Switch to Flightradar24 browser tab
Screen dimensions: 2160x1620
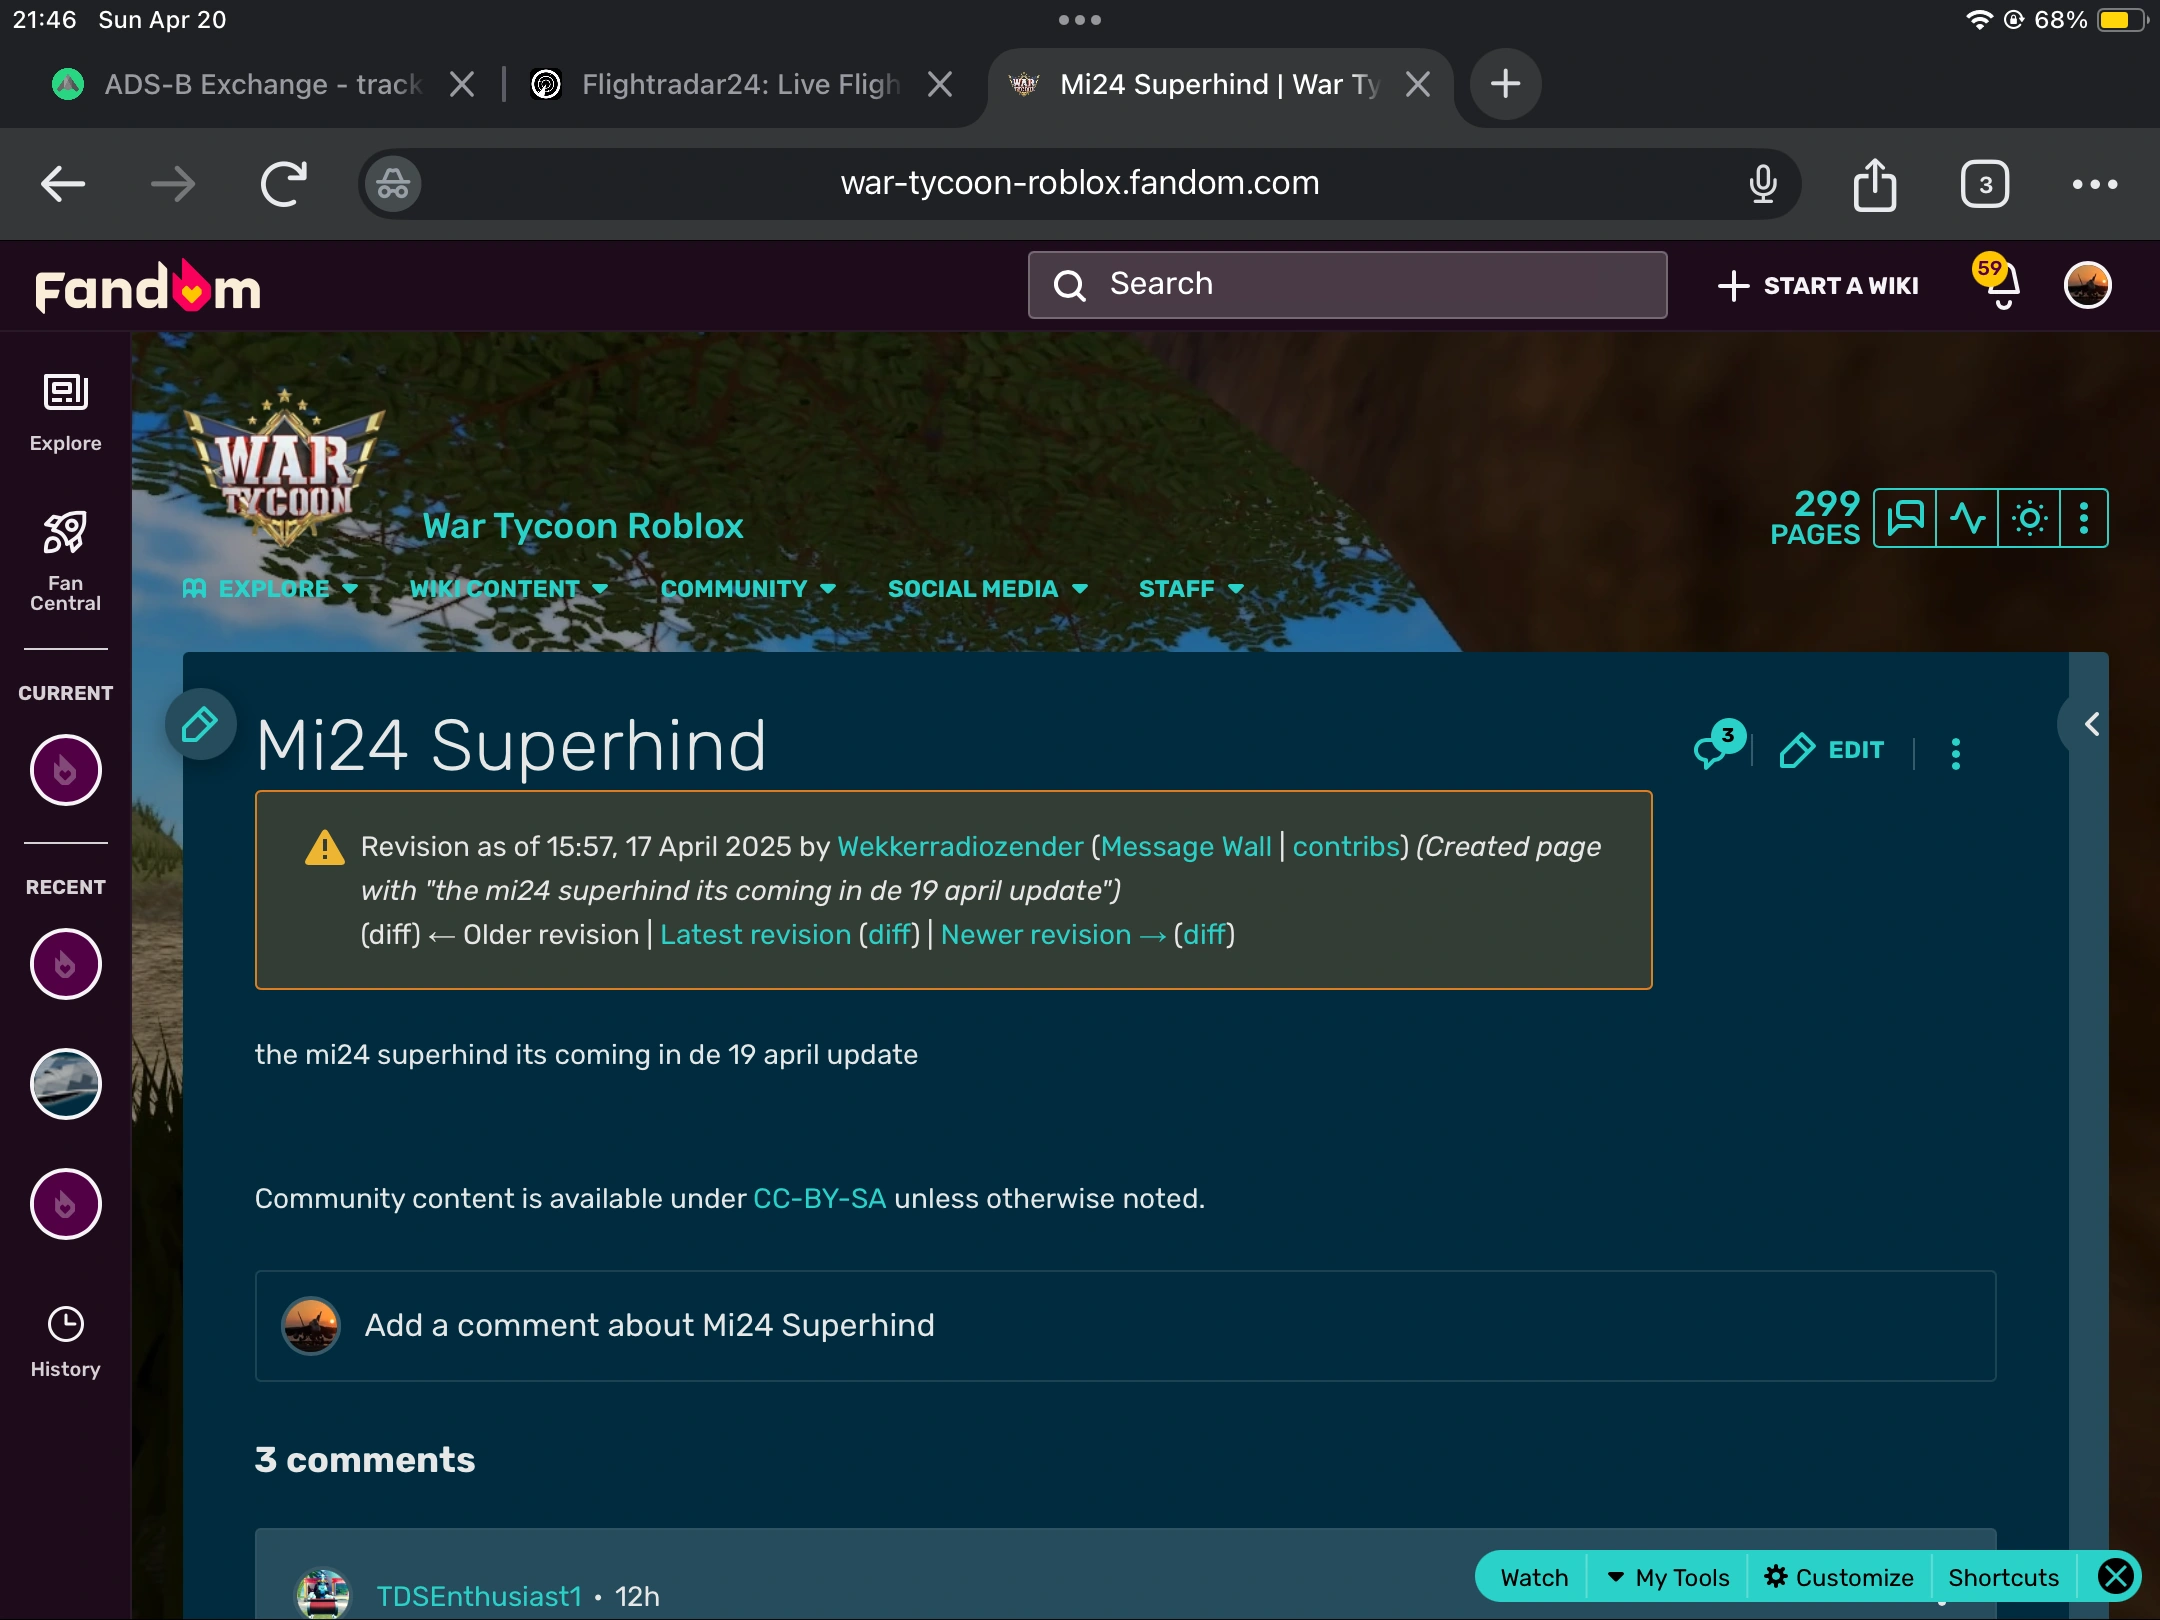coord(740,84)
